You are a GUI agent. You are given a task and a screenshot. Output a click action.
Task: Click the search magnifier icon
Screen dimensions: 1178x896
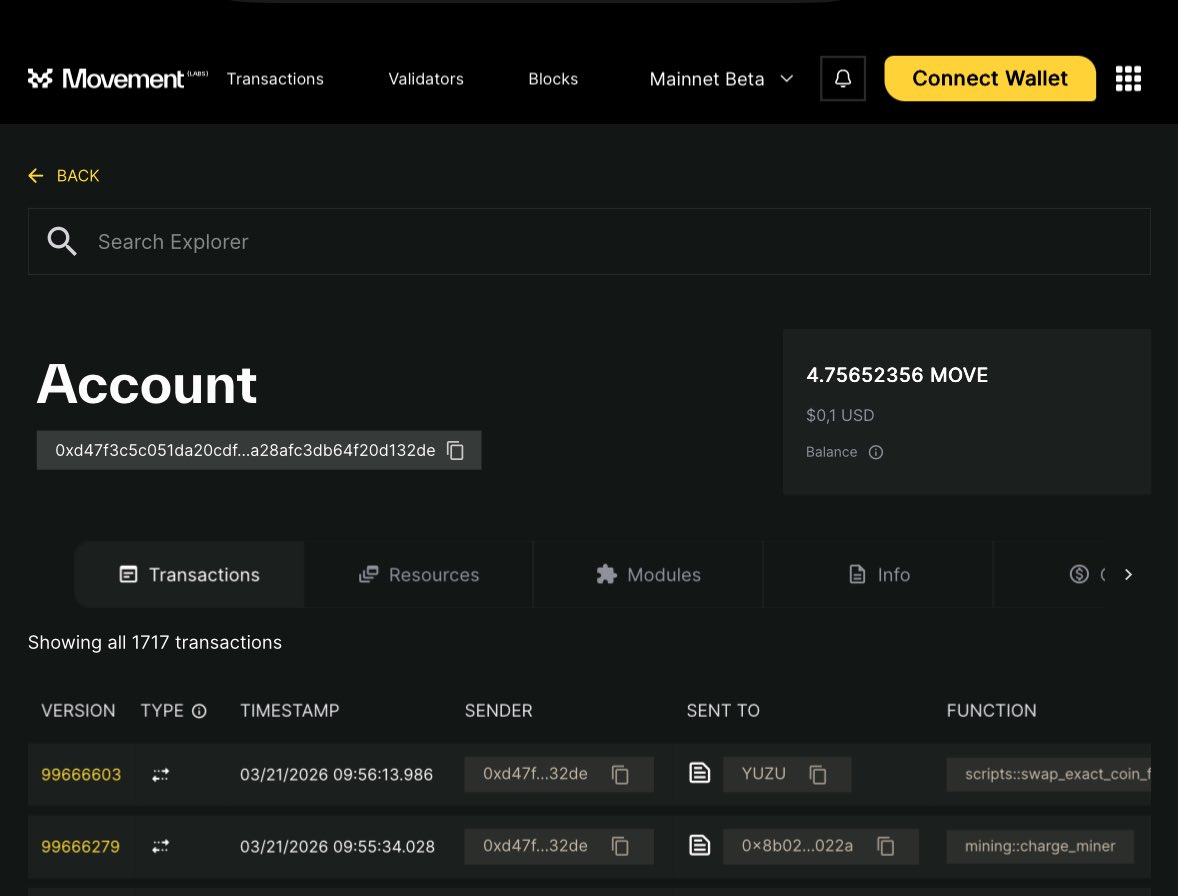point(62,241)
